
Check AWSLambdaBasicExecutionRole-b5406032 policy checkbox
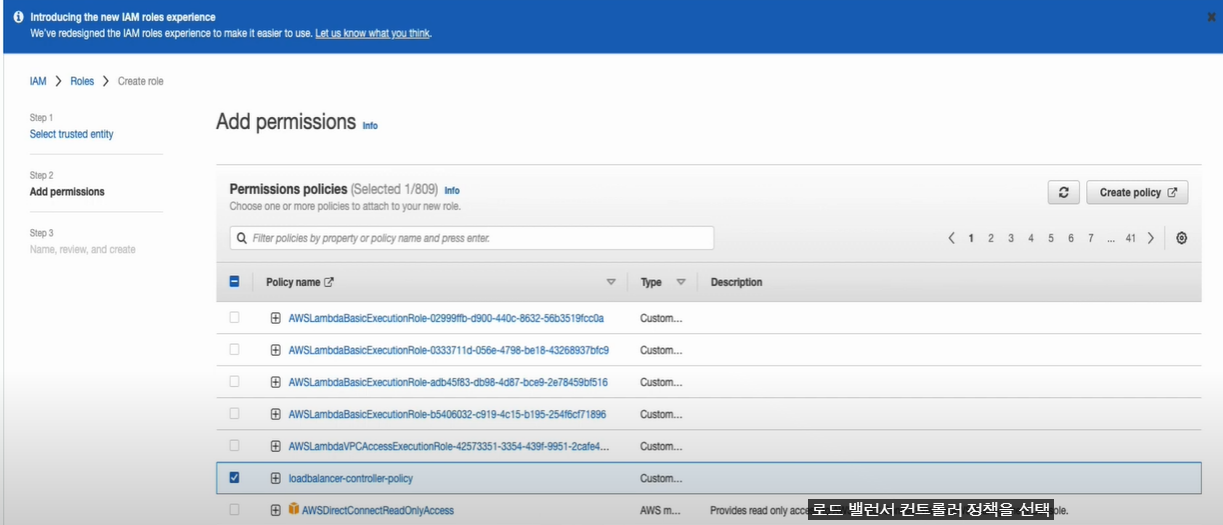coord(234,413)
